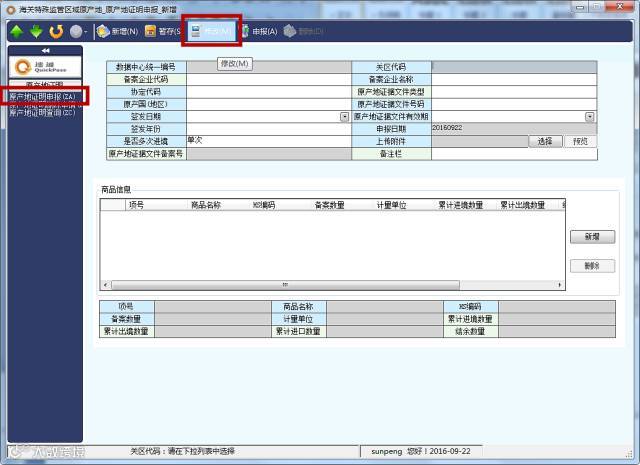Click the 协定代码 input field
The image size is (640, 465).
[269, 92]
